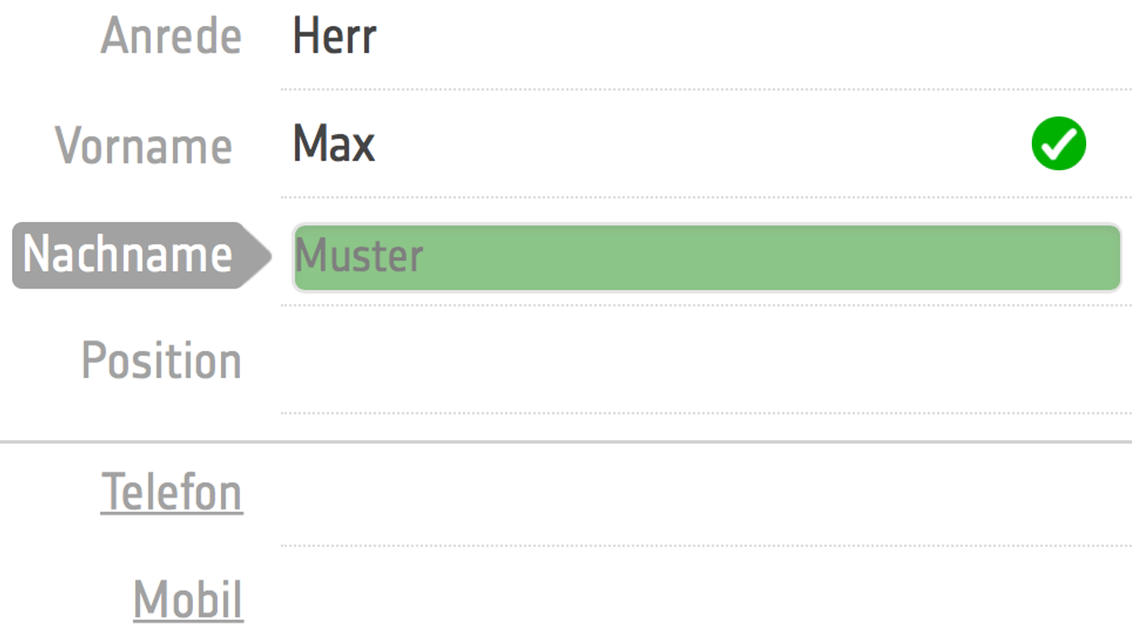1132x636 pixels.
Task: Click the gray divider line above Telefon
Action: tap(566, 441)
